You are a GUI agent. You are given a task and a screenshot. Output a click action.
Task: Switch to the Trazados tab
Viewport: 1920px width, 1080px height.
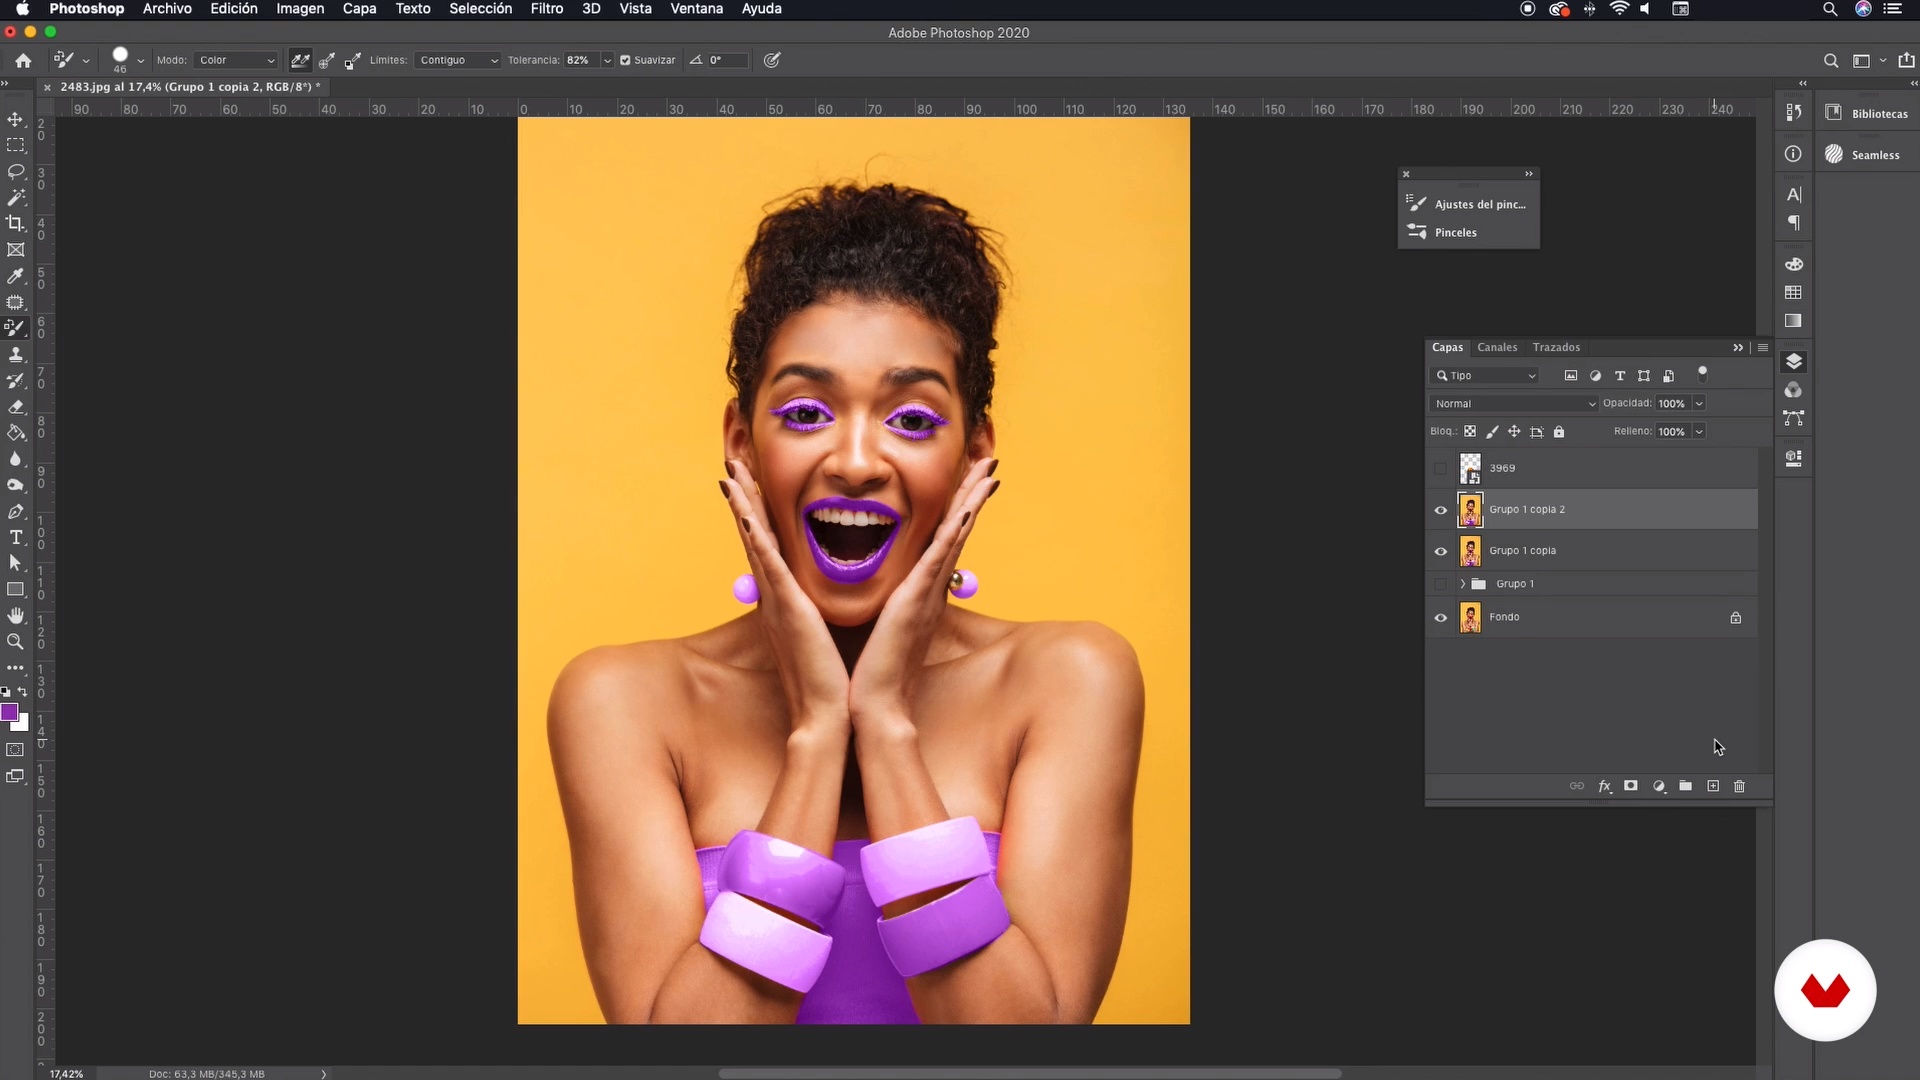[1556, 348]
